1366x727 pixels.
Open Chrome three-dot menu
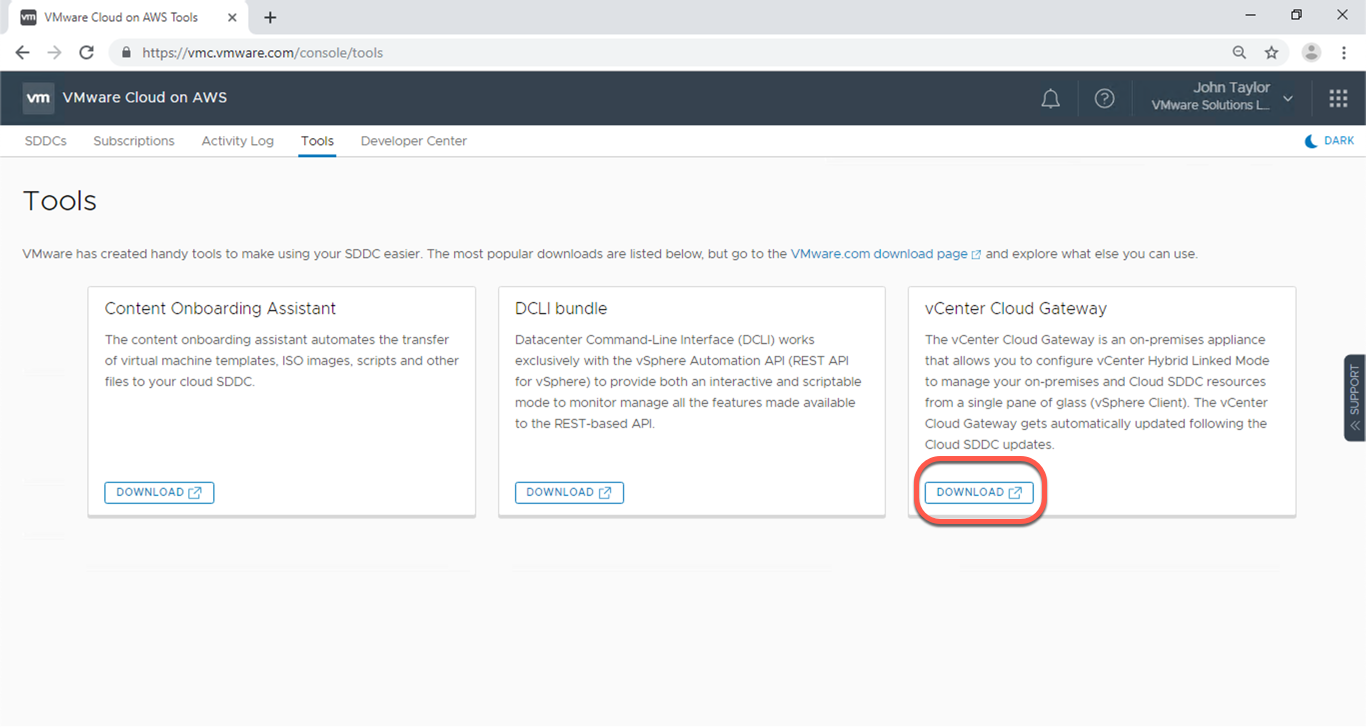tap(1344, 53)
